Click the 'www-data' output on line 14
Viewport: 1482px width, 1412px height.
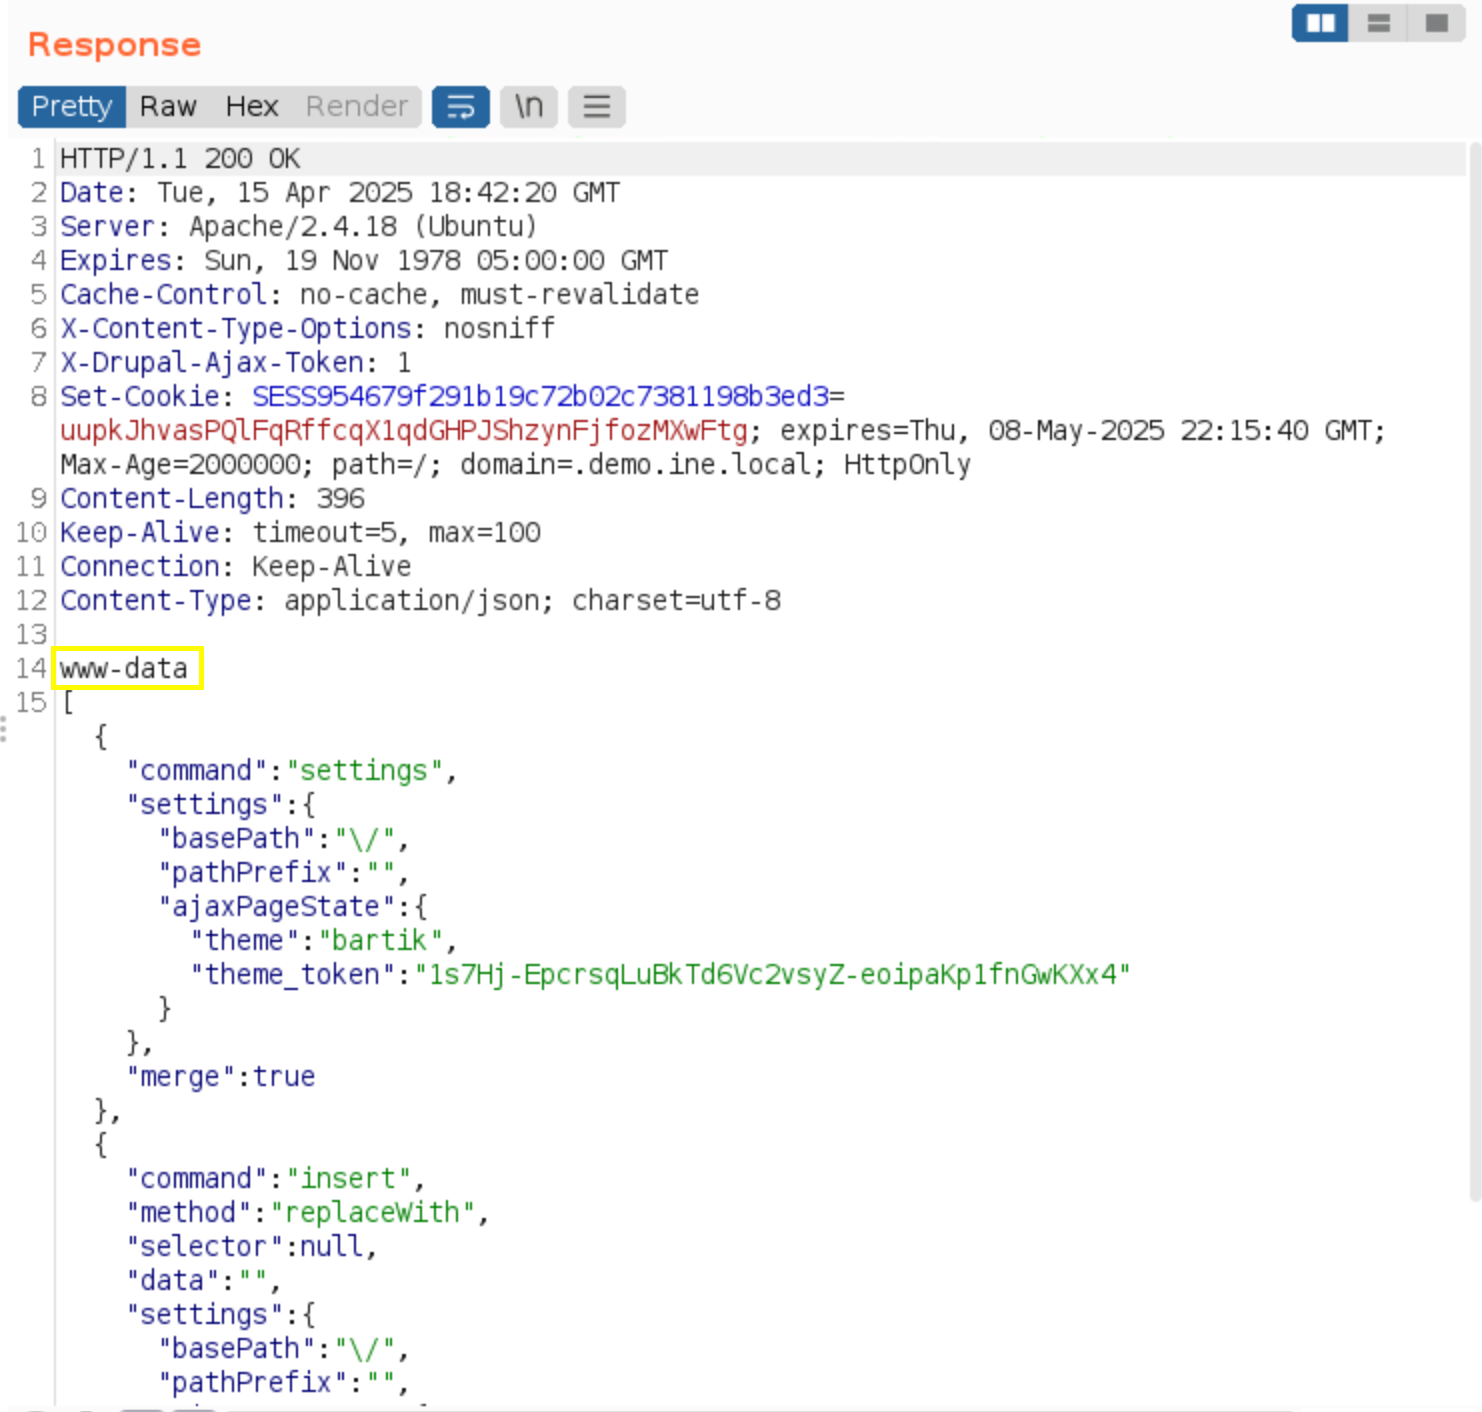[x=124, y=668]
